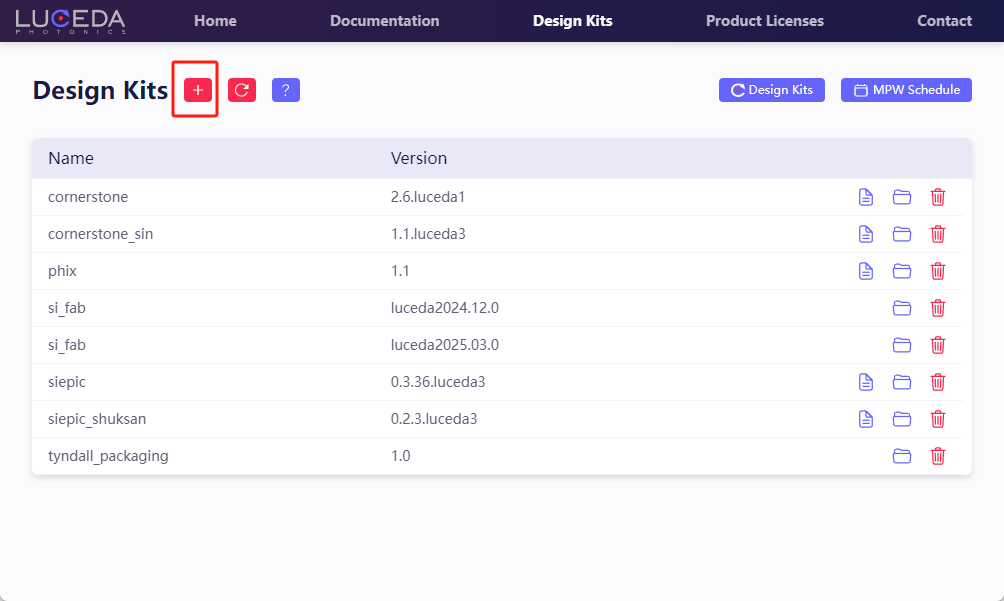Open the Contact page
This screenshot has height=601, width=1004.
click(944, 21)
